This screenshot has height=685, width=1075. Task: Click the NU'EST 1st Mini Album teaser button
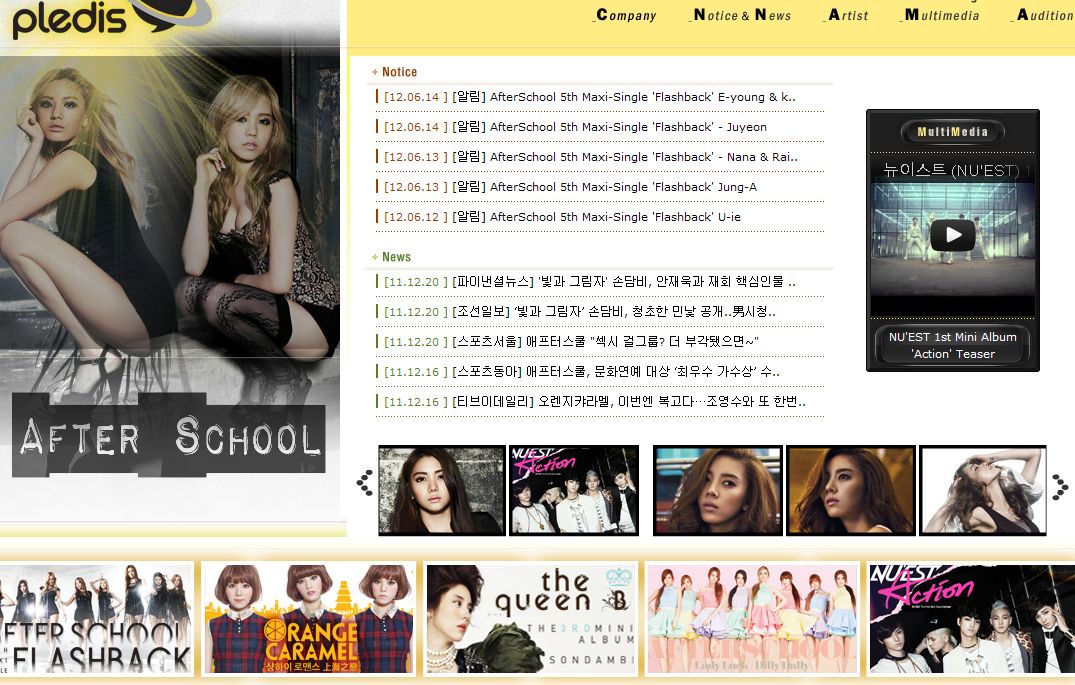click(952, 345)
